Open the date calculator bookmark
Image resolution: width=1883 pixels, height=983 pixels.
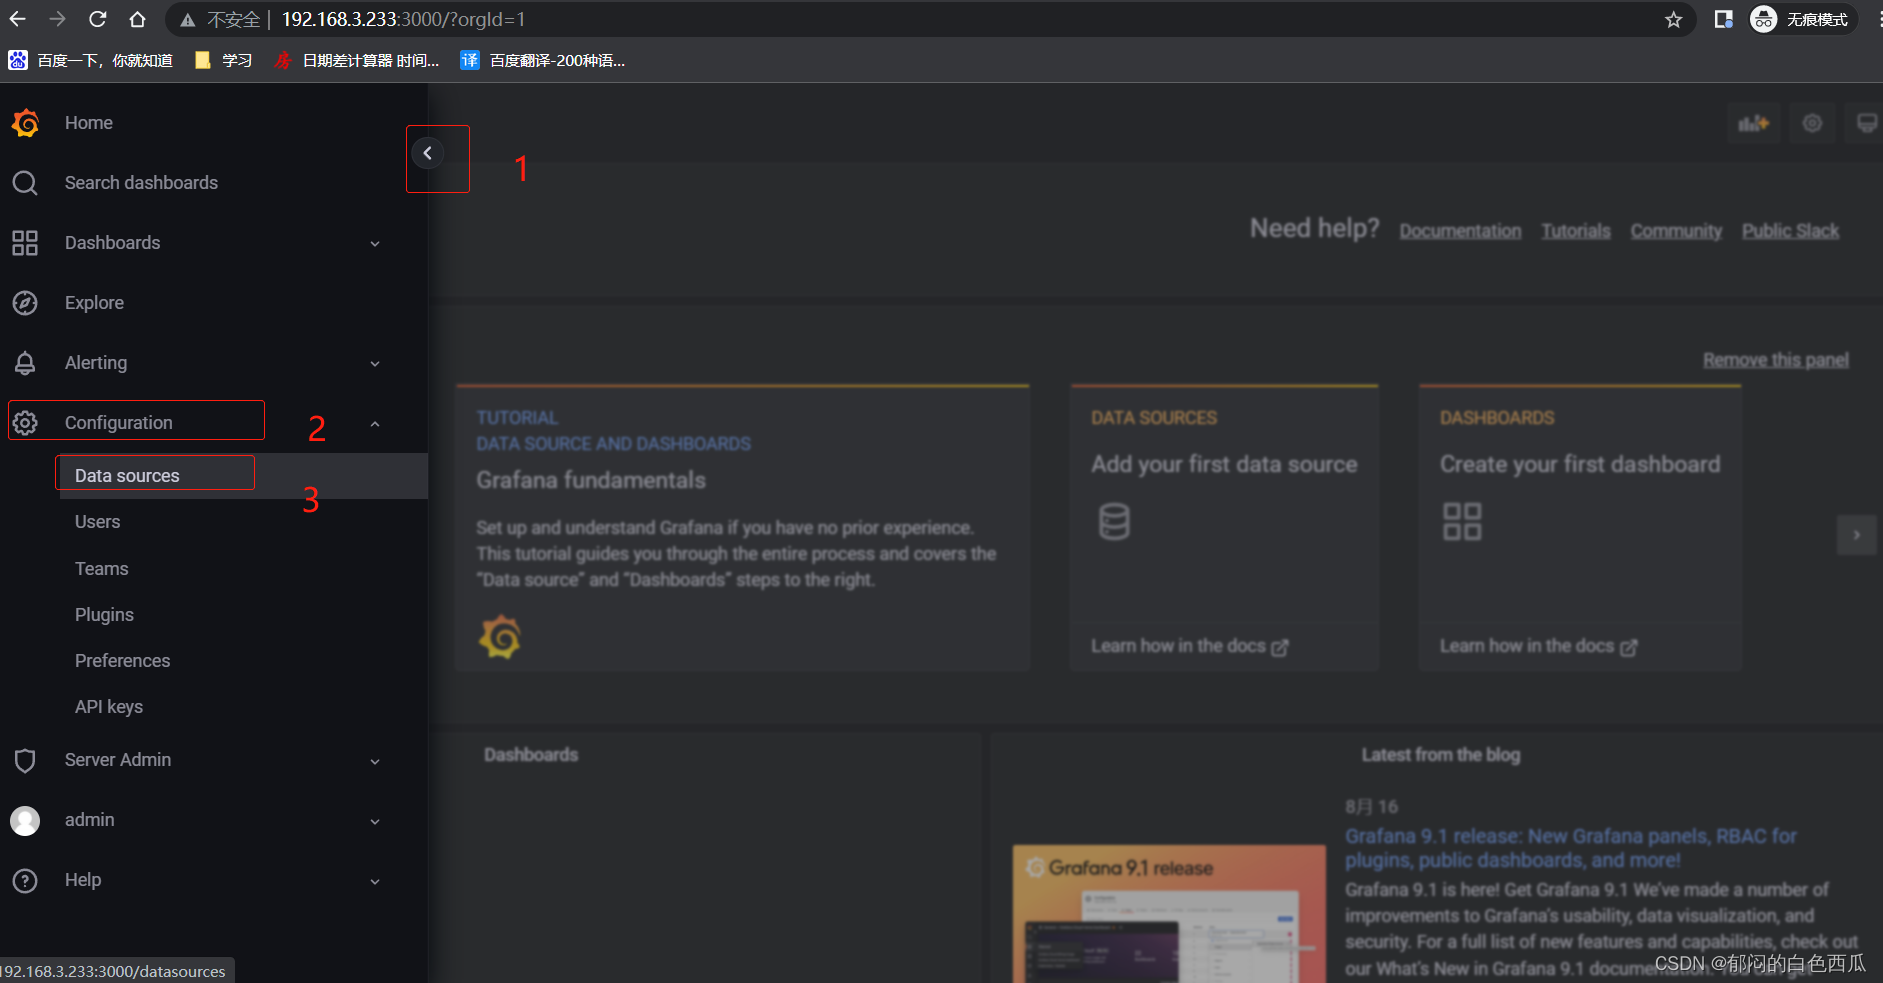point(357,61)
